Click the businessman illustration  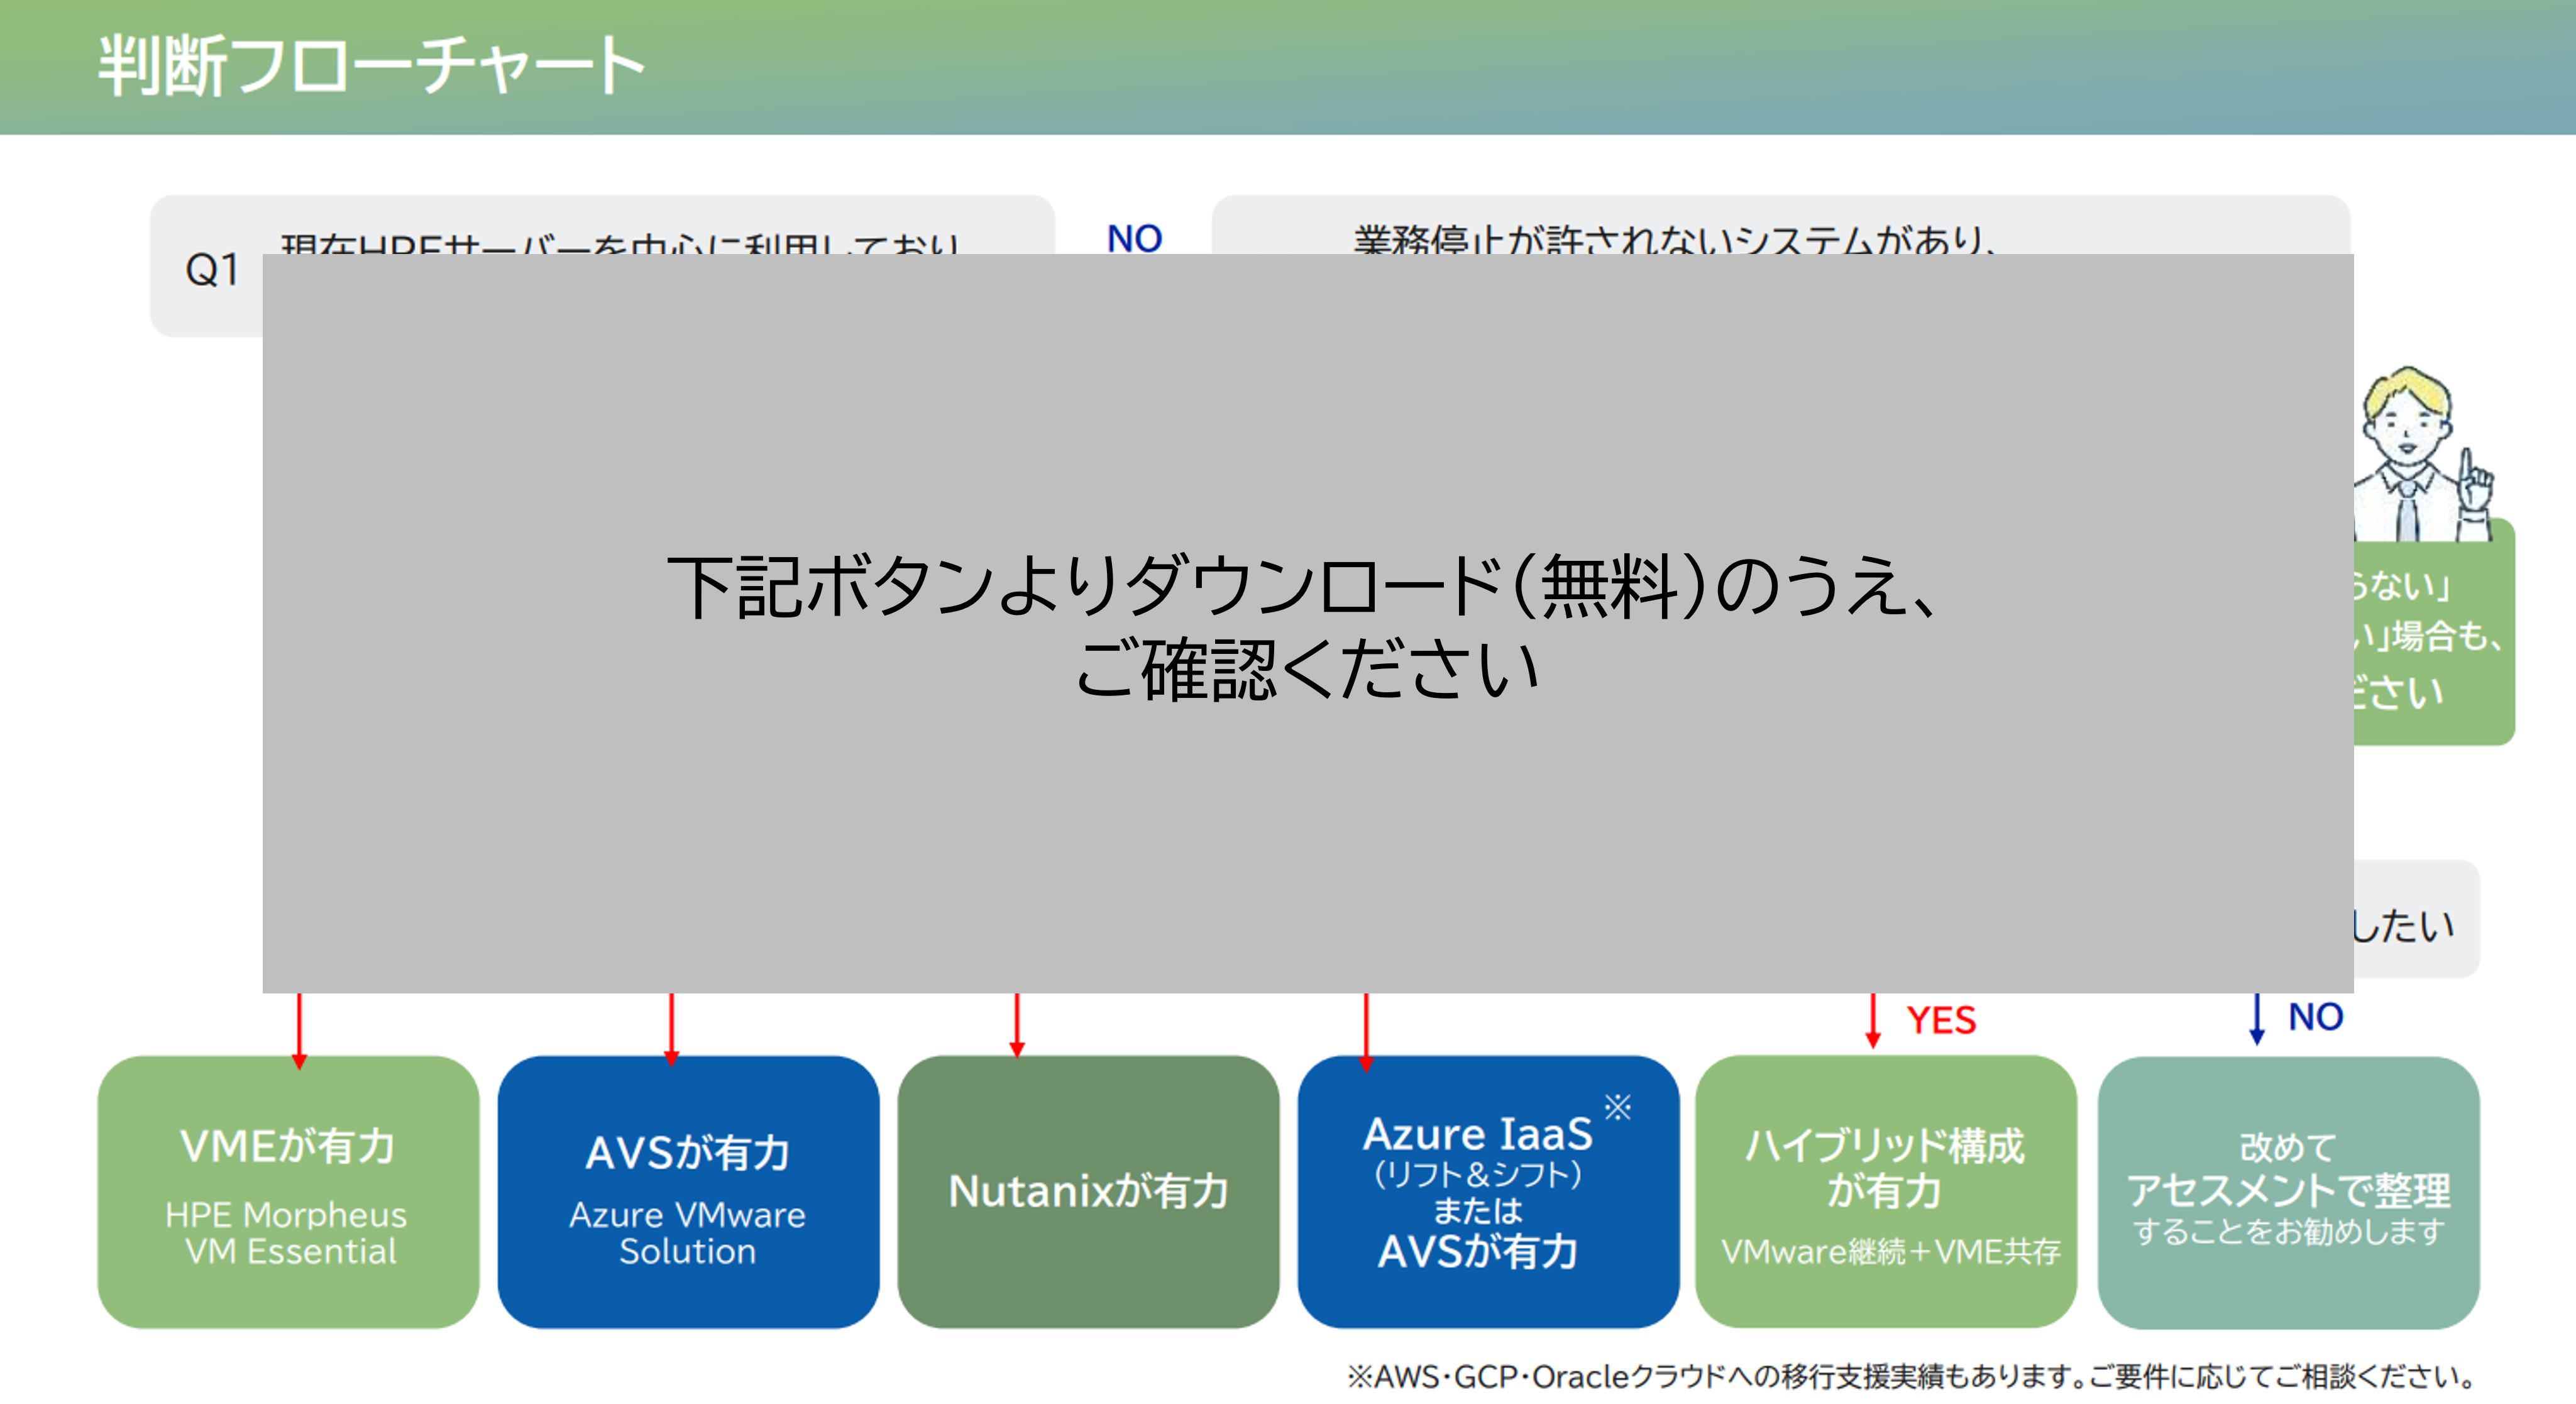click(2424, 454)
